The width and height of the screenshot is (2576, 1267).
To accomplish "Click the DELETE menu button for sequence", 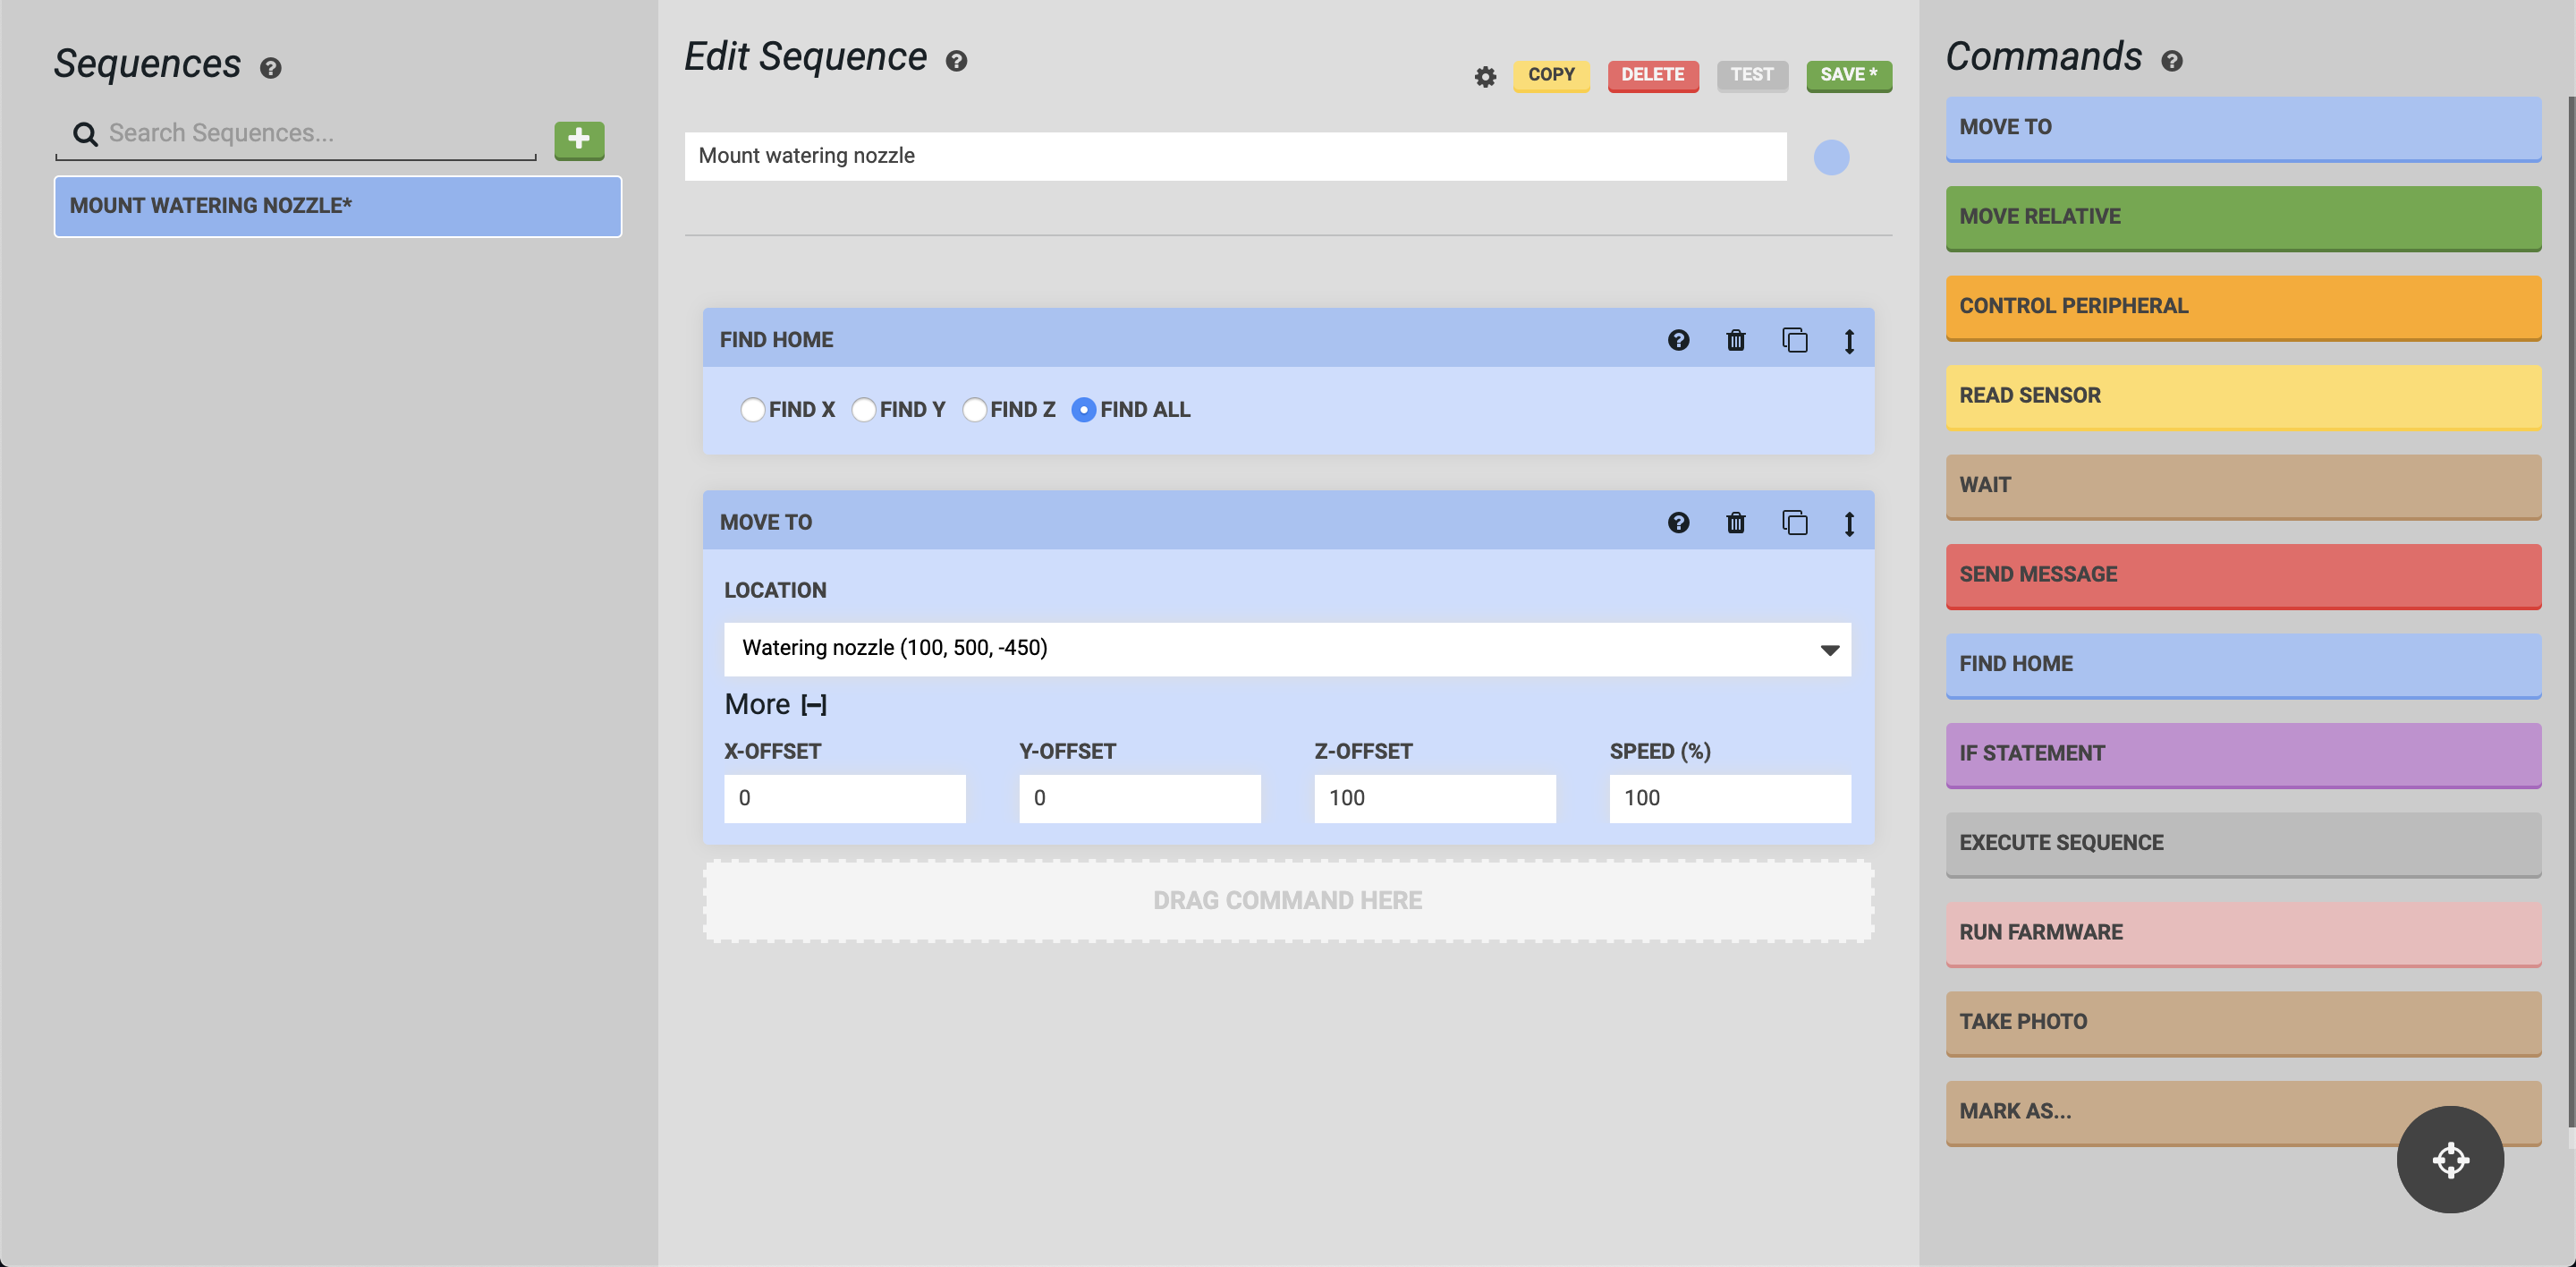I will click(x=1651, y=74).
